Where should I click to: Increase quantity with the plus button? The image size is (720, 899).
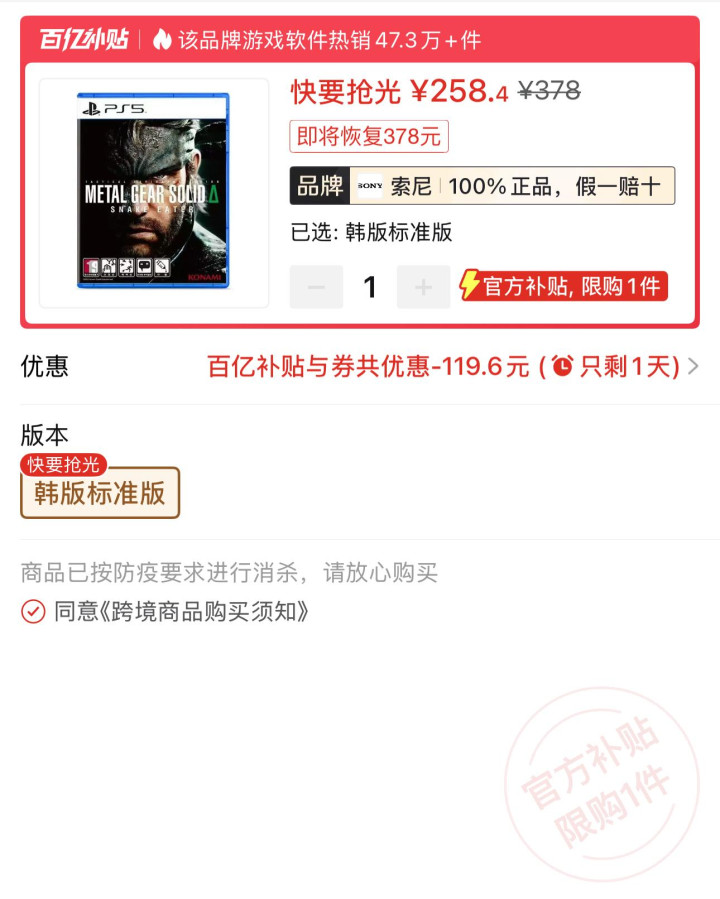[423, 287]
